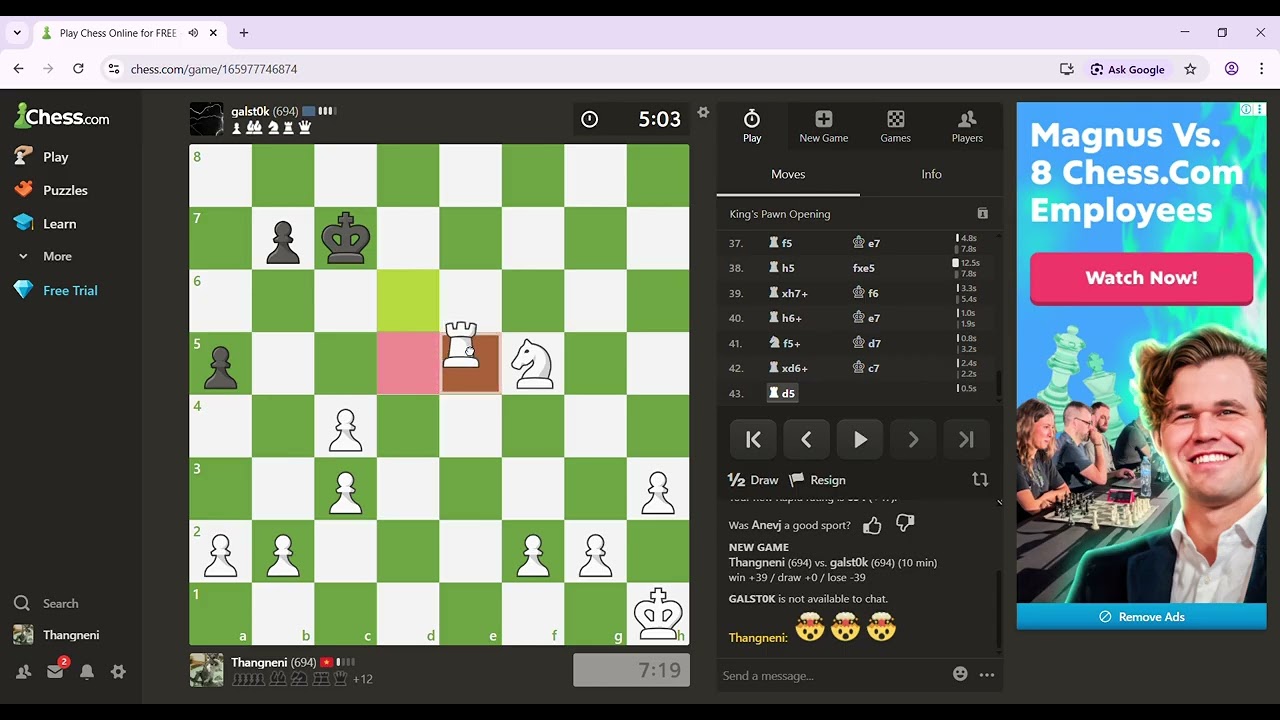Click the galst0k opponent avatar

coord(207,119)
